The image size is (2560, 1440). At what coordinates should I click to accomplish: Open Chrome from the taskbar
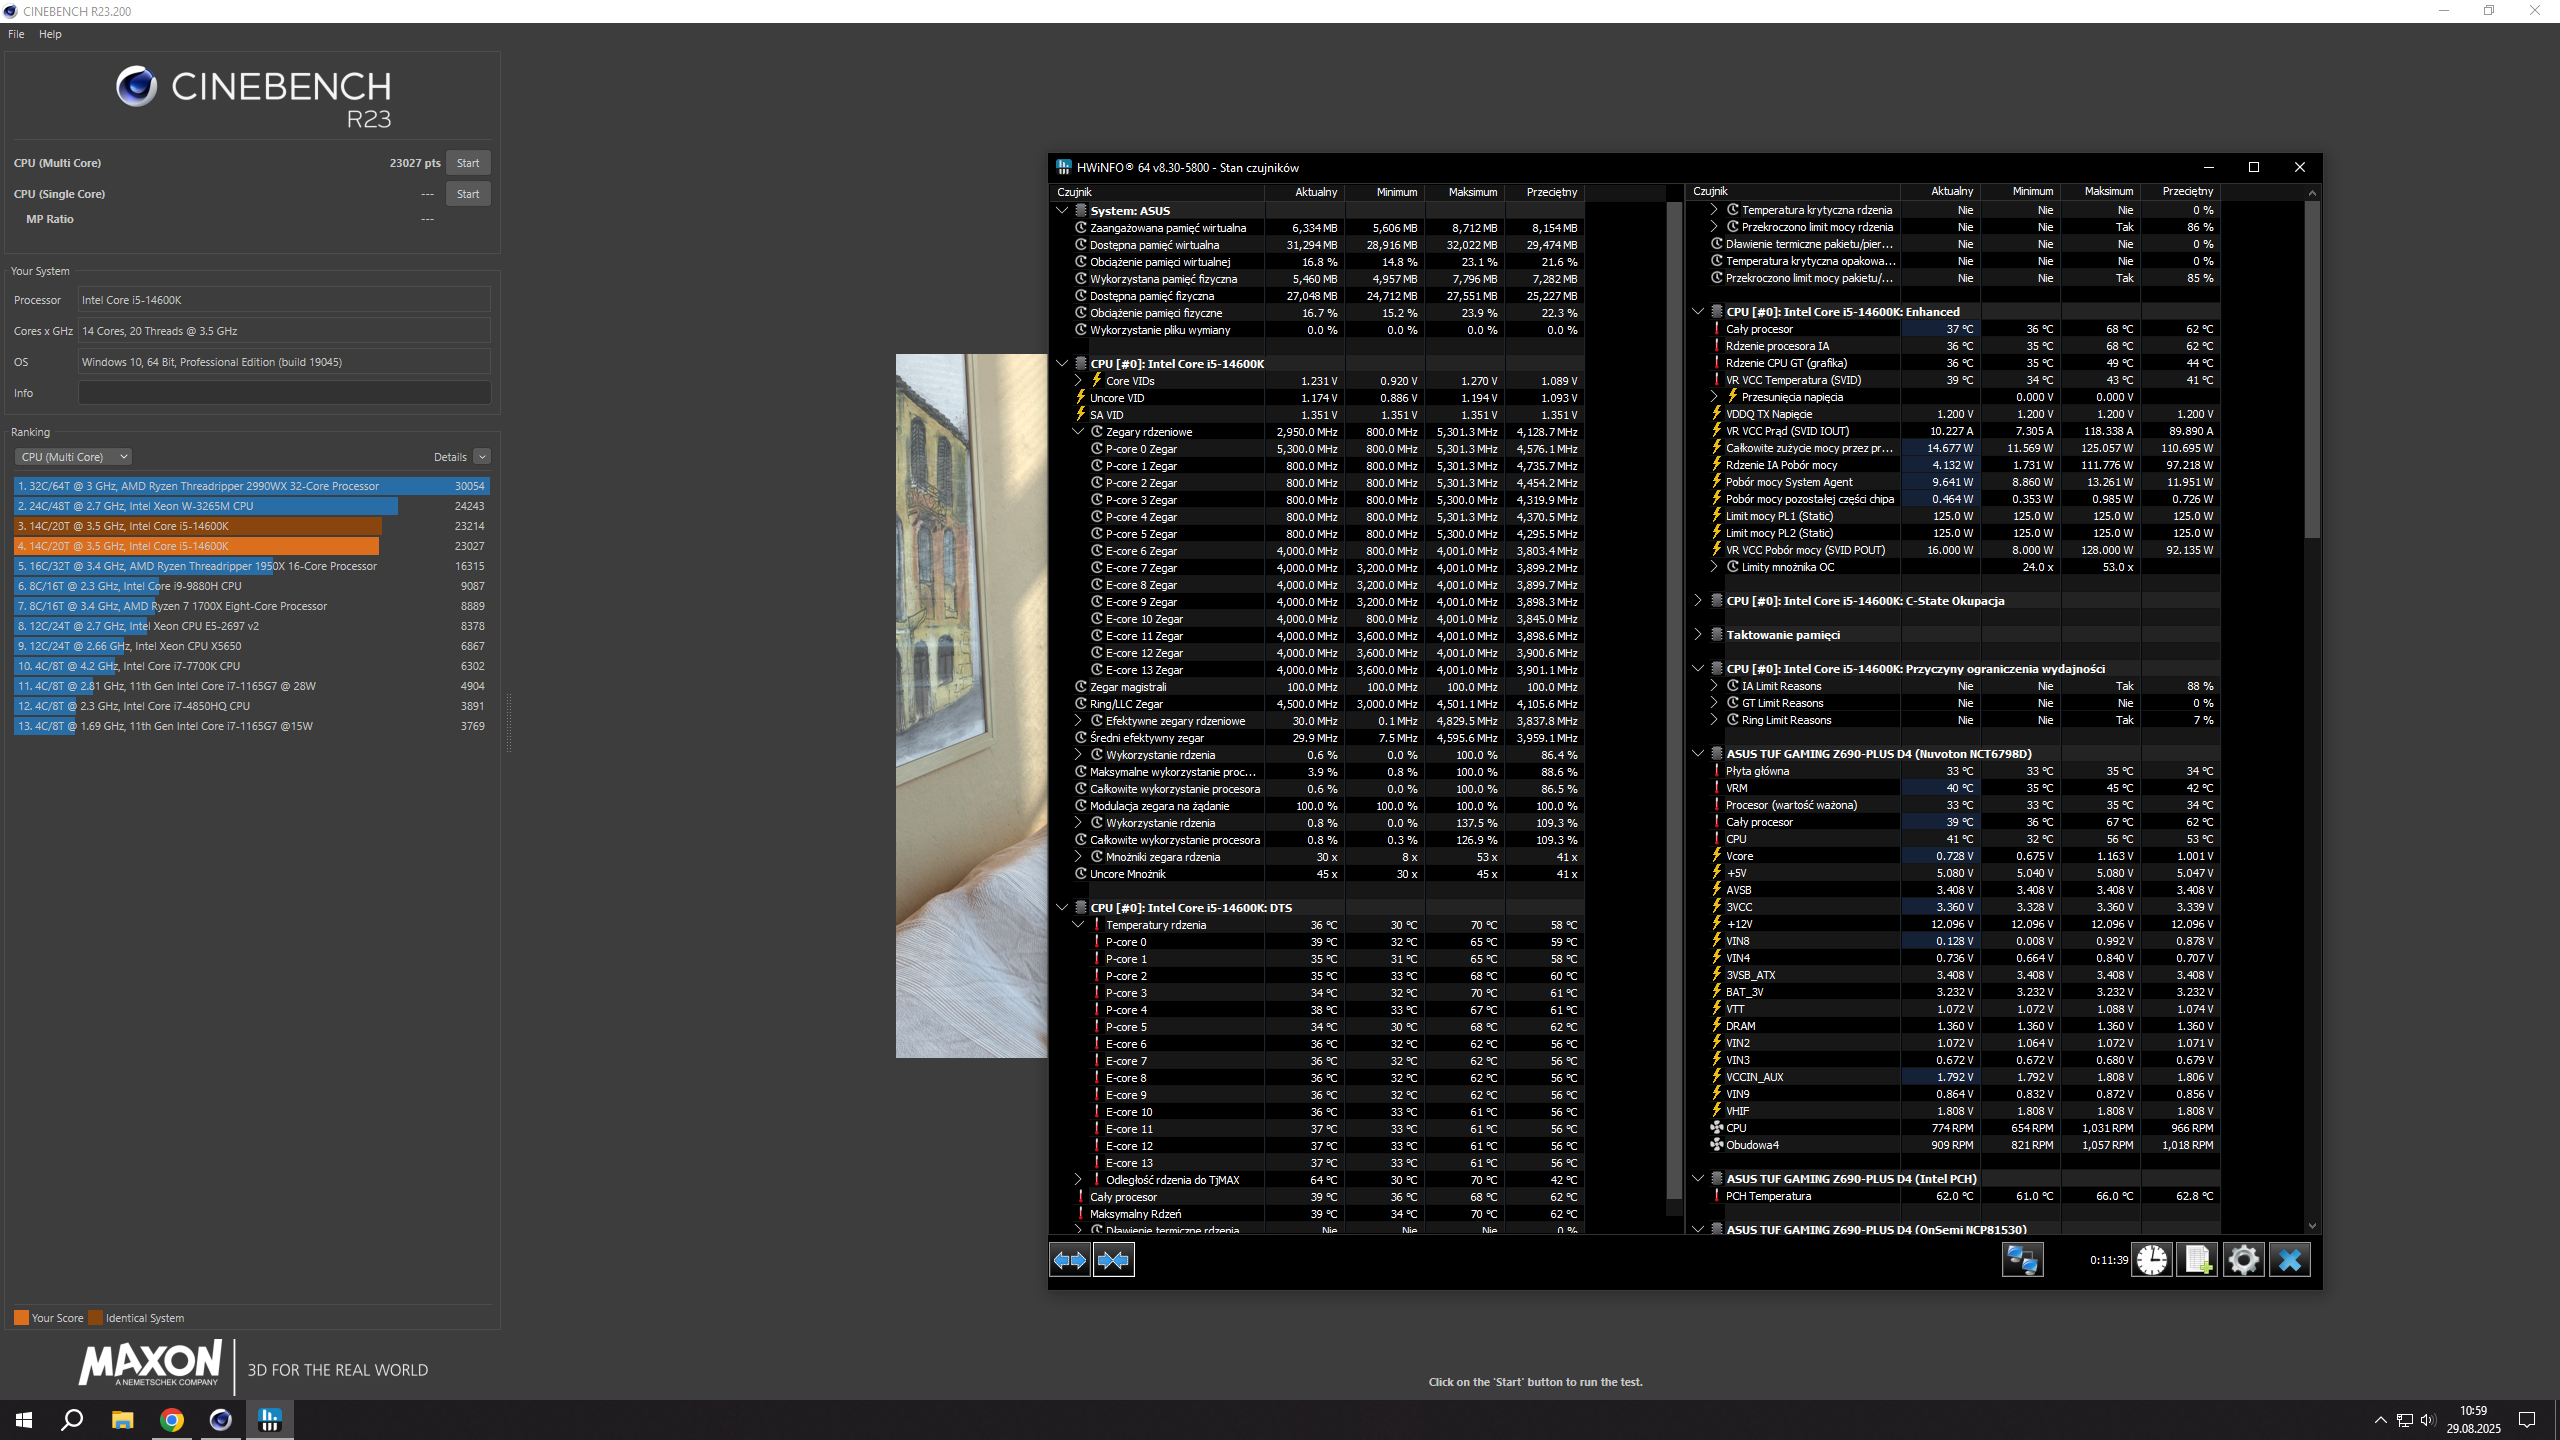click(171, 1420)
